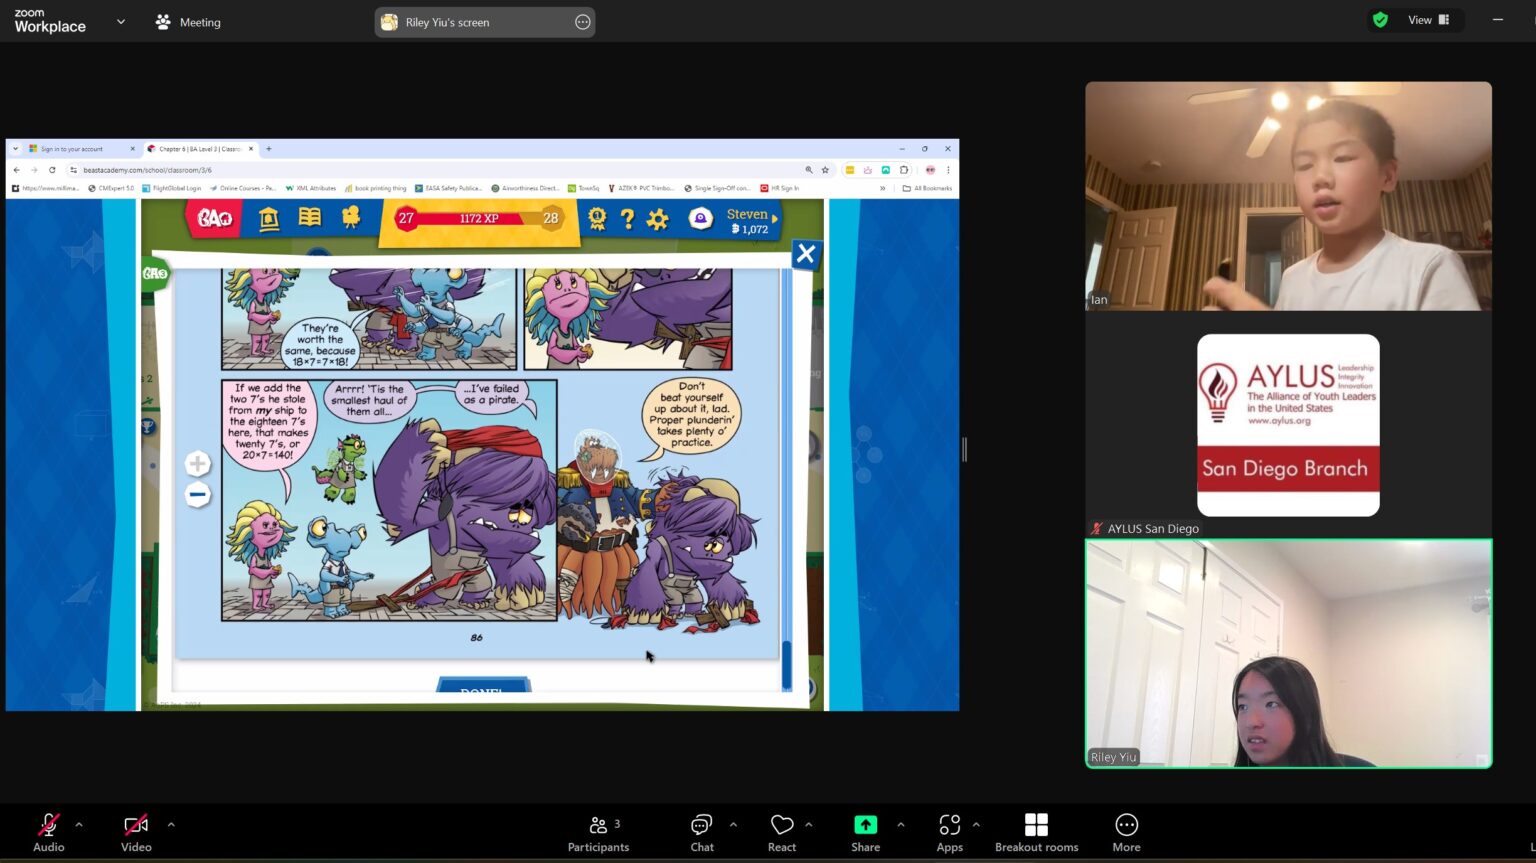The image size is (1536, 863).
Task: Expand reaction options arrow beside React
Action: tap(808, 825)
